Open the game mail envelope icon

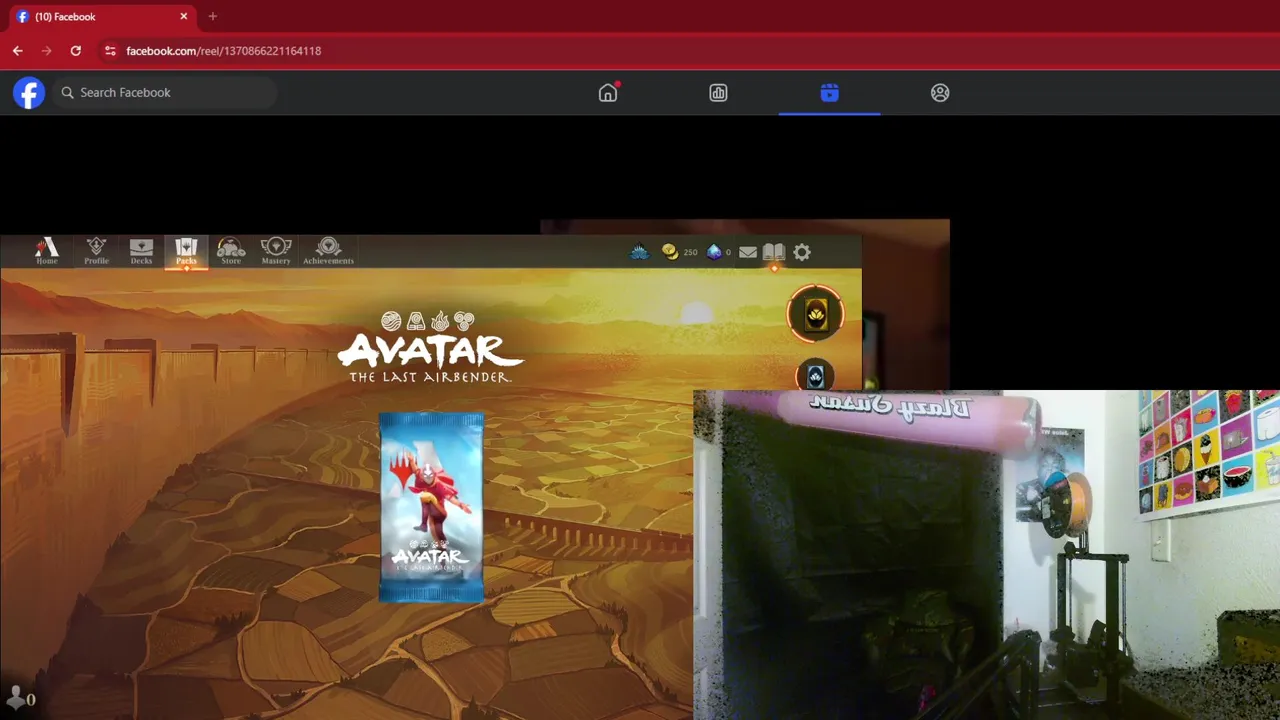748,252
